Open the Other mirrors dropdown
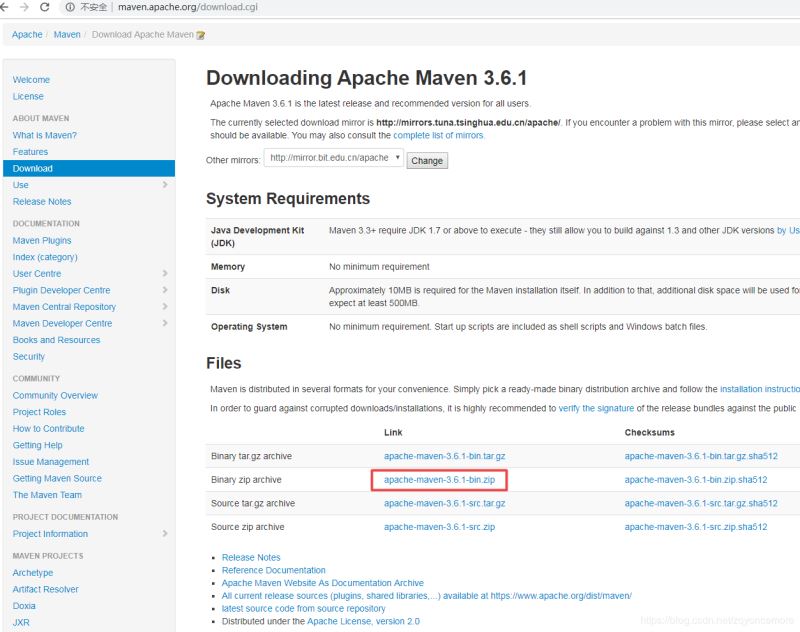This screenshot has height=632, width=800. click(334, 158)
